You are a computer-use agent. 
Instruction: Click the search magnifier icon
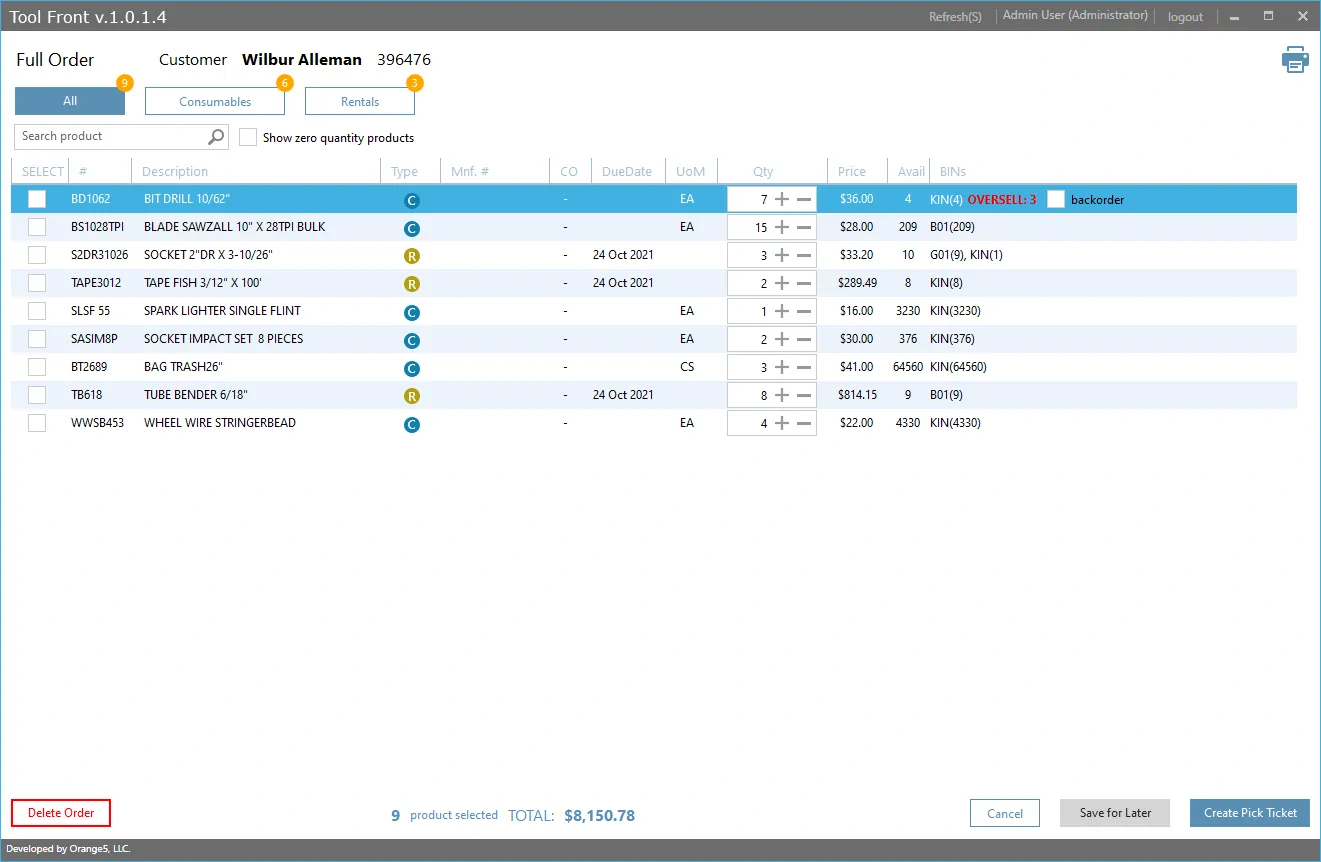pyautogui.click(x=216, y=137)
